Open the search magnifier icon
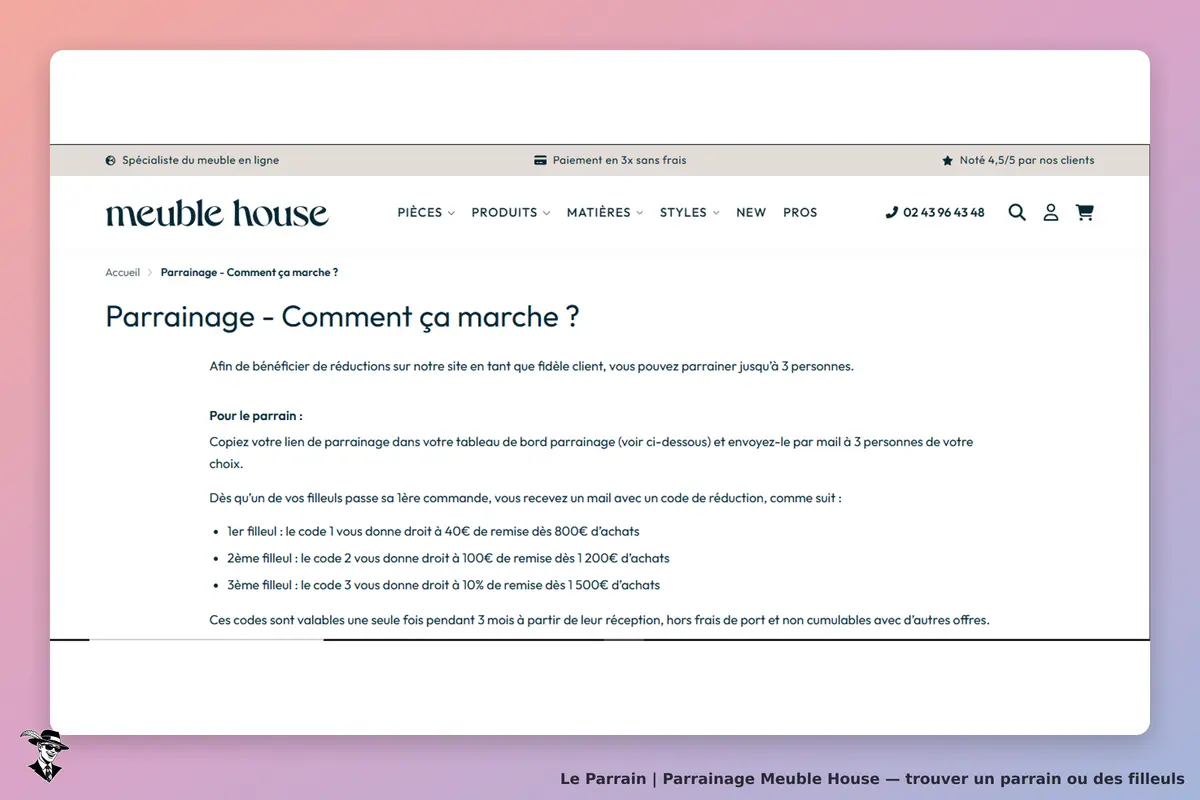Viewport: 1200px width, 800px height. pyautogui.click(x=1017, y=212)
